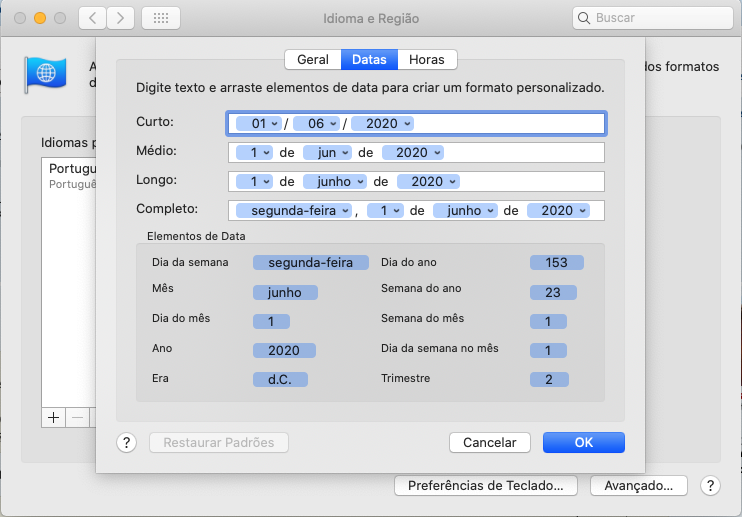
Task: Go back with the left chevron
Action: pyautogui.click(x=93, y=18)
